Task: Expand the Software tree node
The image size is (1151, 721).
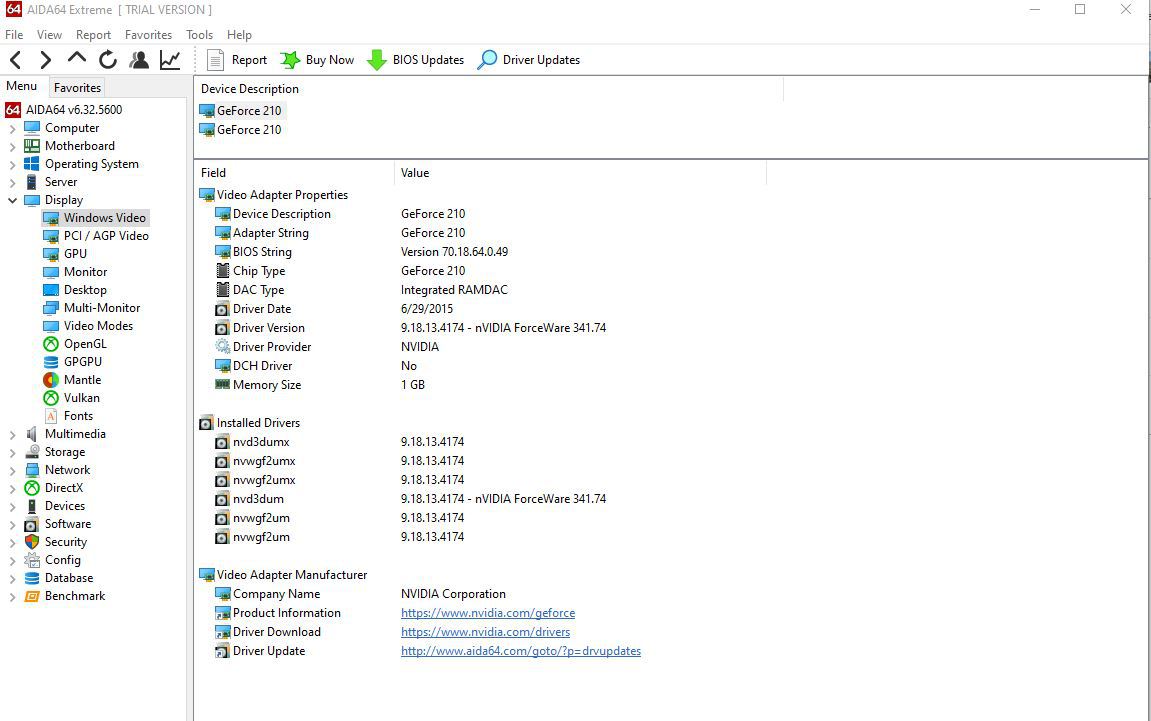Action: point(12,524)
